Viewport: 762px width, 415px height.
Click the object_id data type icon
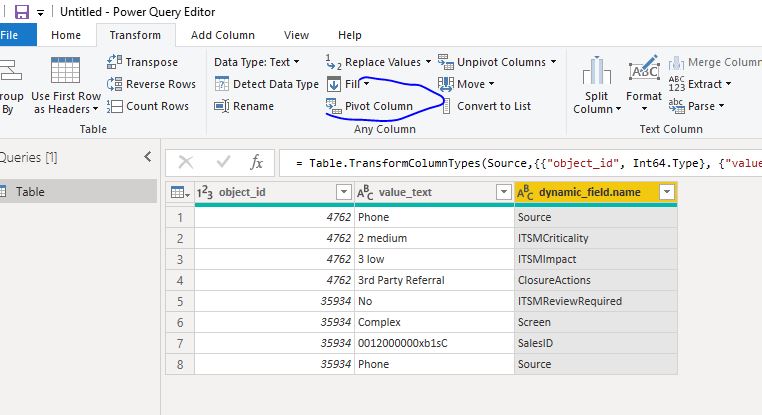point(205,192)
